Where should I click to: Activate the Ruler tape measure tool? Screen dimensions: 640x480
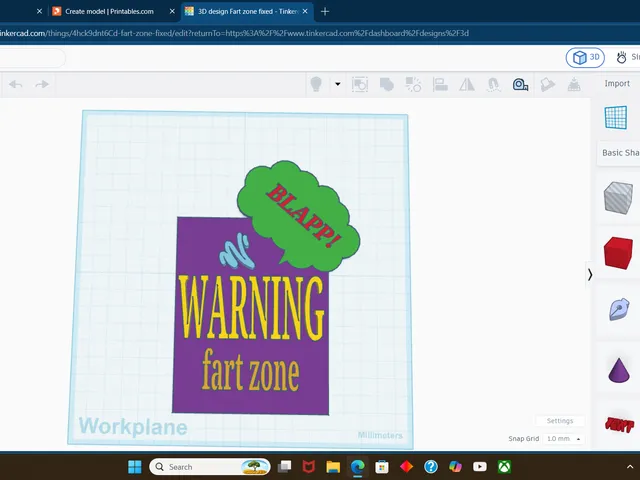pos(520,84)
